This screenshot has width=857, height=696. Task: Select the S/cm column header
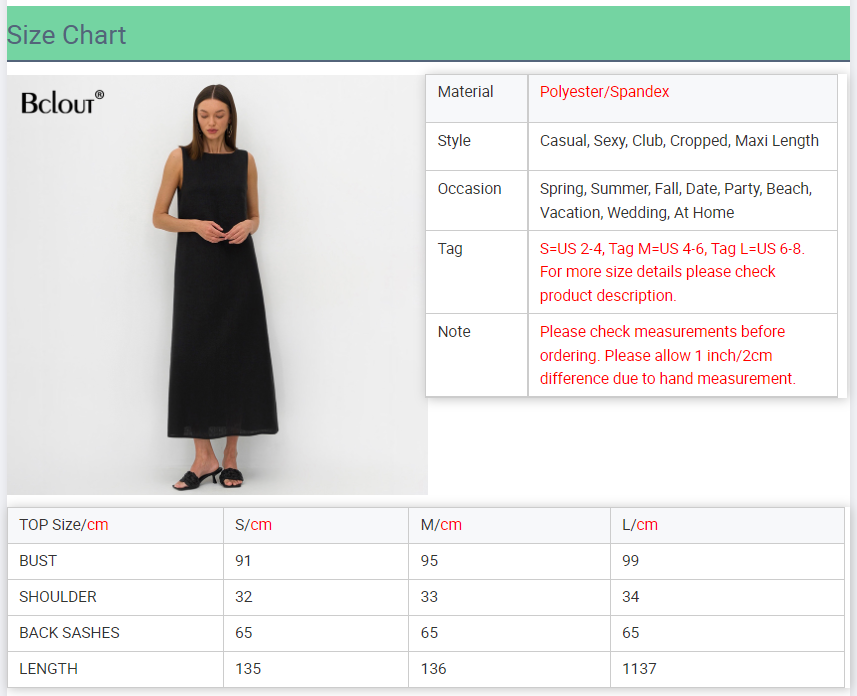(x=253, y=525)
